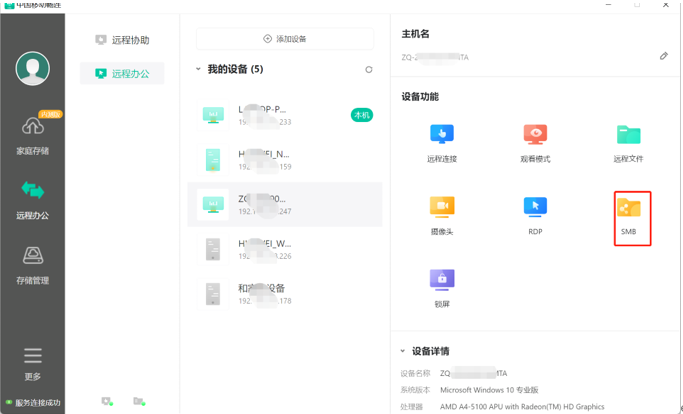This screenshot has width=683, height=414.
Task: Click the 摄像头 camera icon
Action: (441, 208)
